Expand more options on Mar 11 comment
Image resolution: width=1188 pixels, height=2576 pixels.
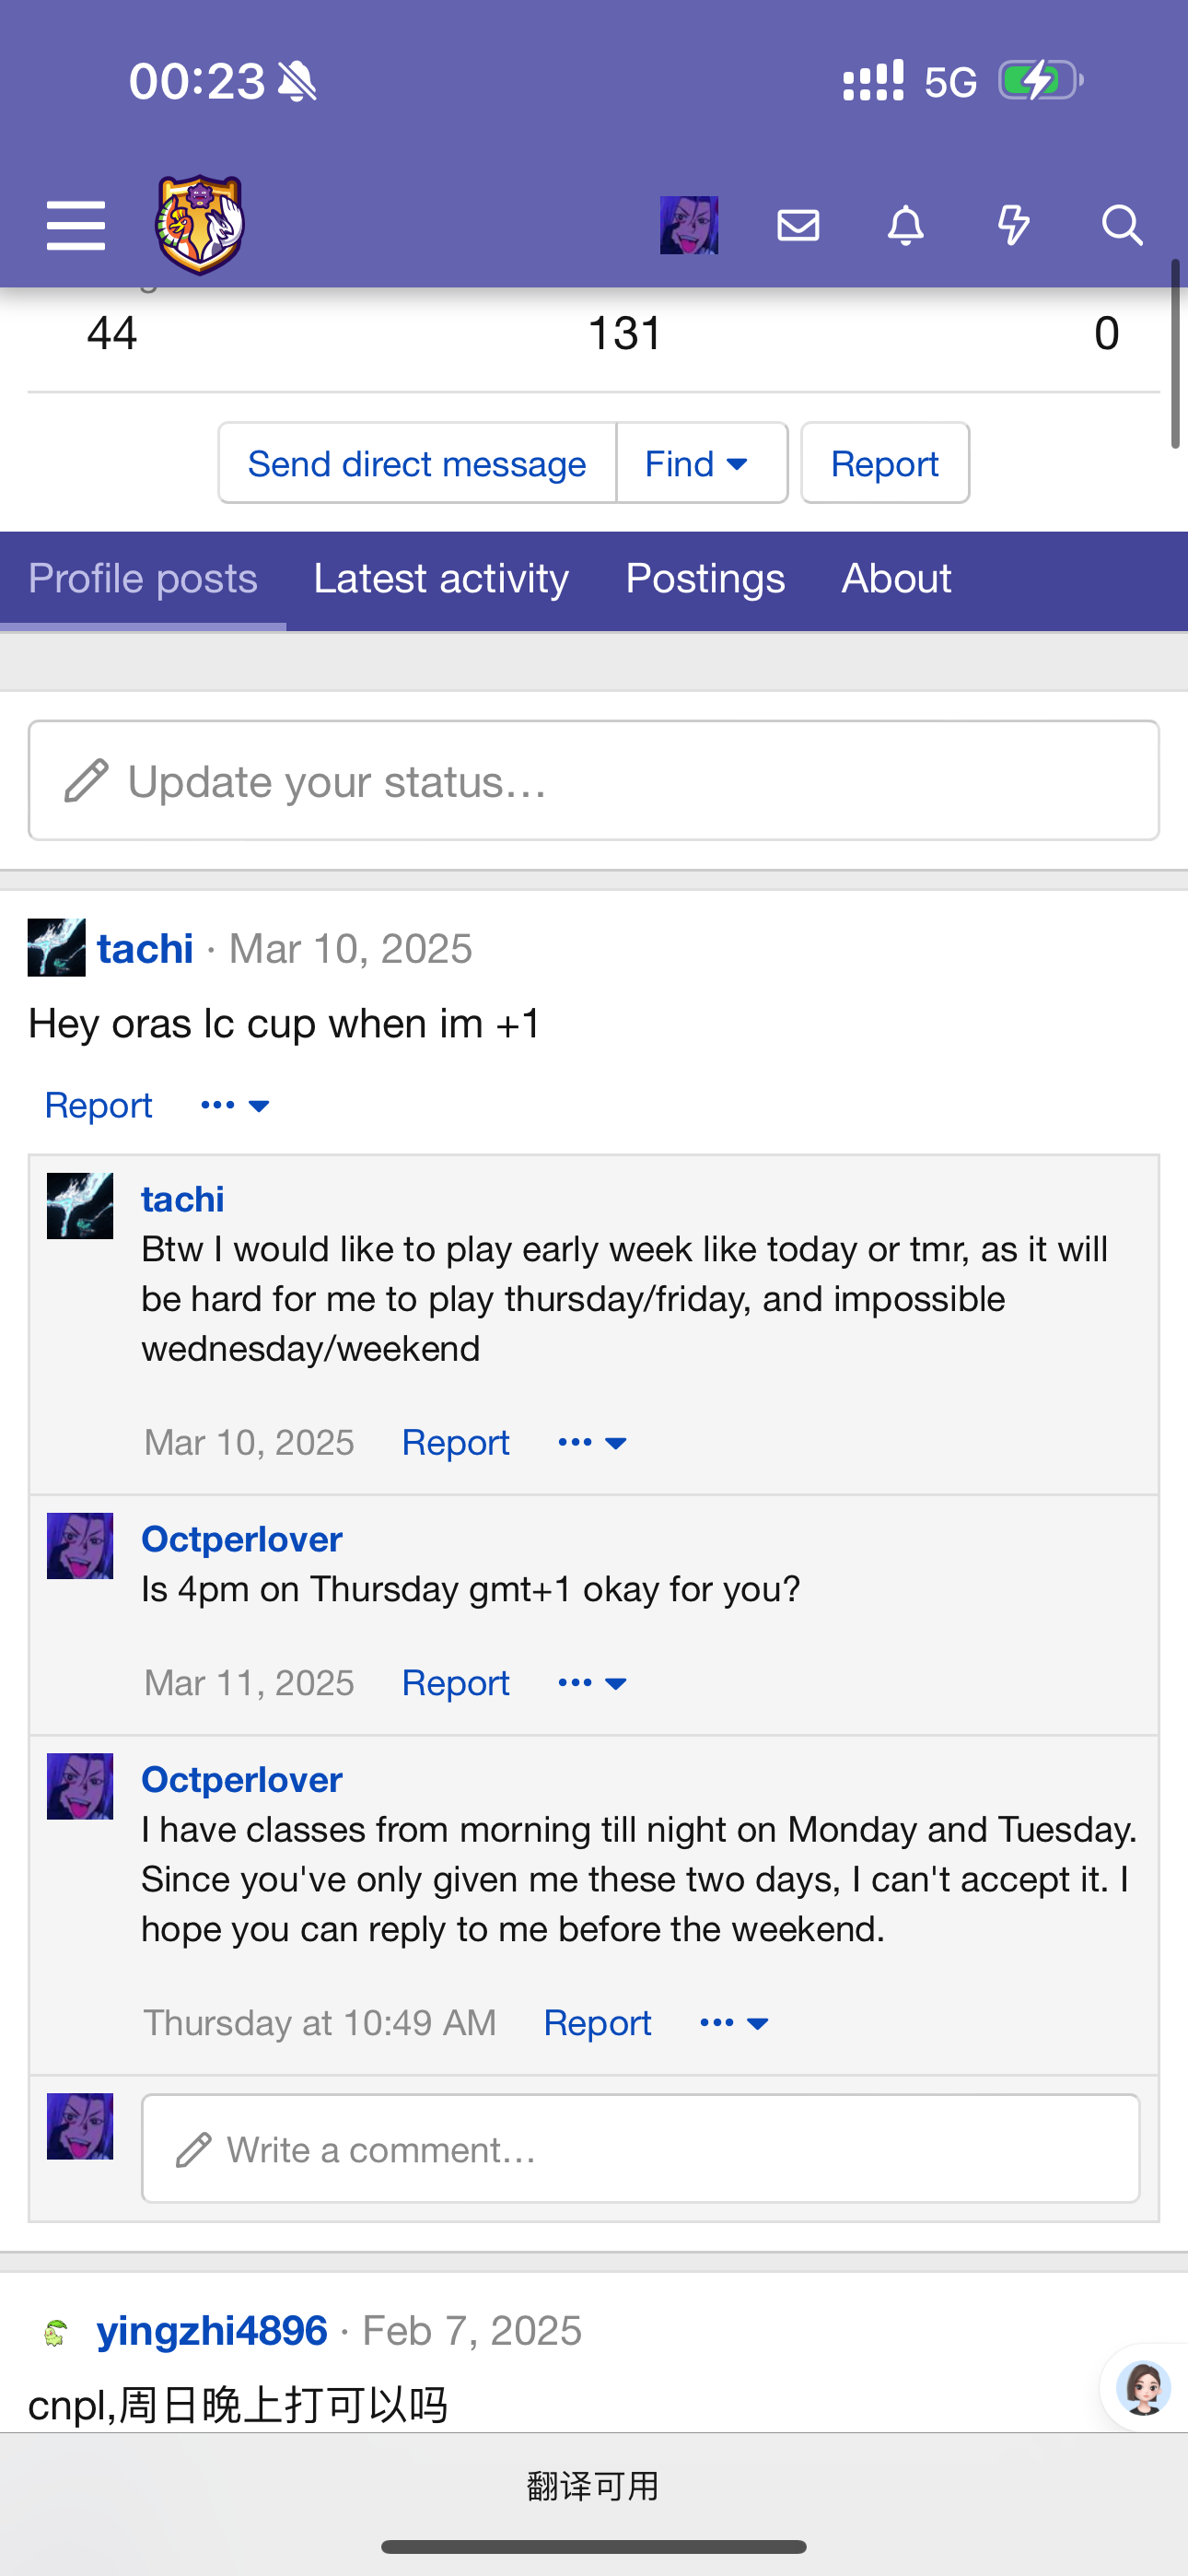(592, 1683)
